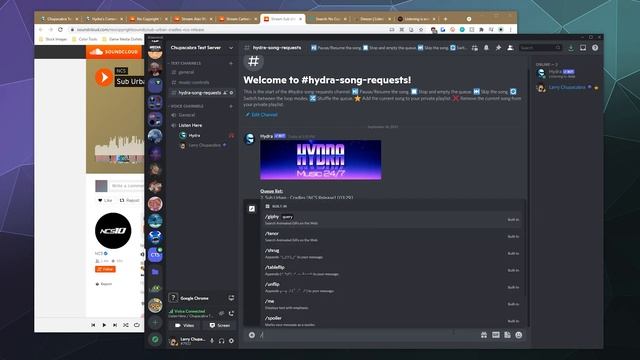The height and width of the screenshot is (360, 640).
Task: Click the orange Follow button on SoundCloud
Action: (105, 269)
